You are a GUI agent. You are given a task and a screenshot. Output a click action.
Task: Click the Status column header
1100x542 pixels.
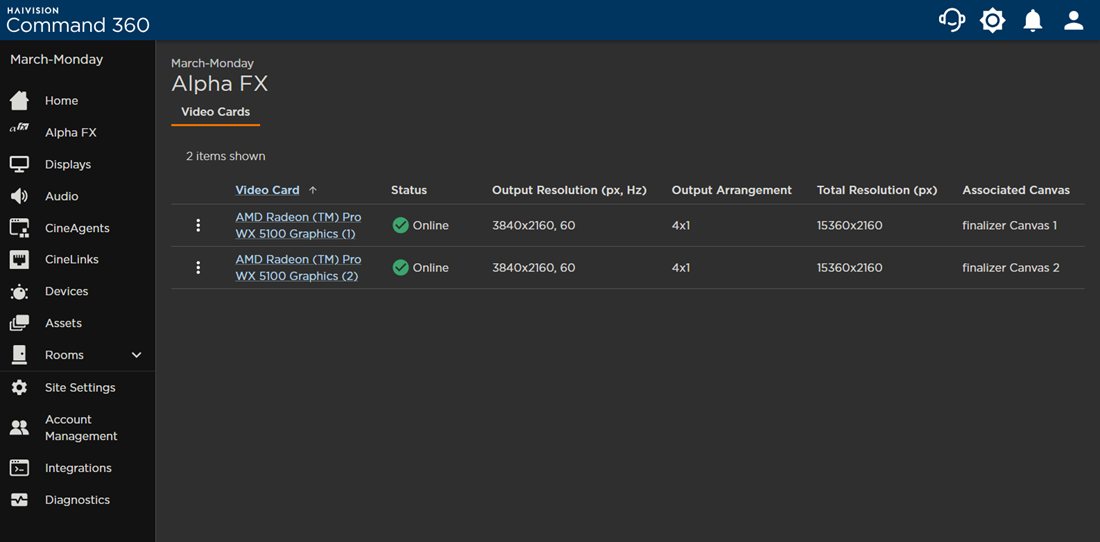[x=409, y=190]
